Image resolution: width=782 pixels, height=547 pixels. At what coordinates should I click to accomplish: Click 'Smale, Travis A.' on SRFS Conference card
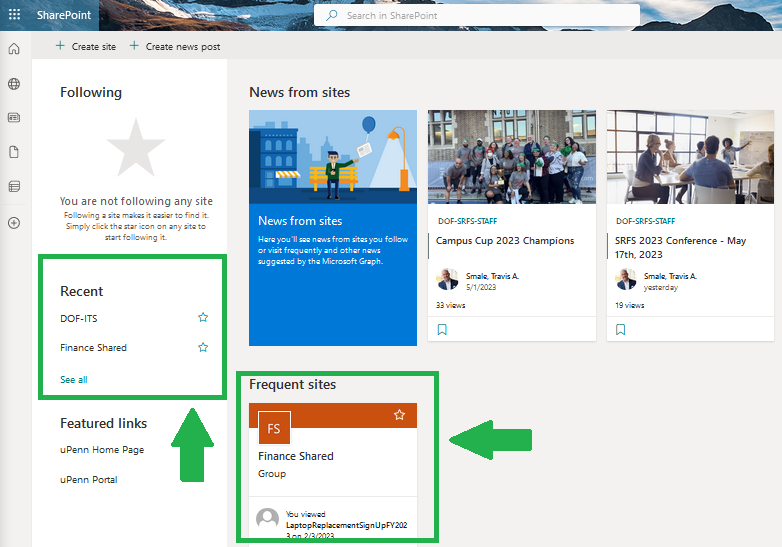(x=670, y=276)
